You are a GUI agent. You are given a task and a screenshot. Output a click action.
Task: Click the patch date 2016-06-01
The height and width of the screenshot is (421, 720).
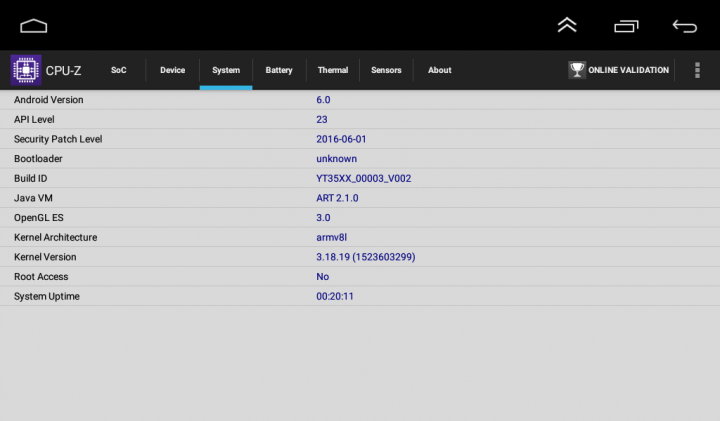click(341, 139)
